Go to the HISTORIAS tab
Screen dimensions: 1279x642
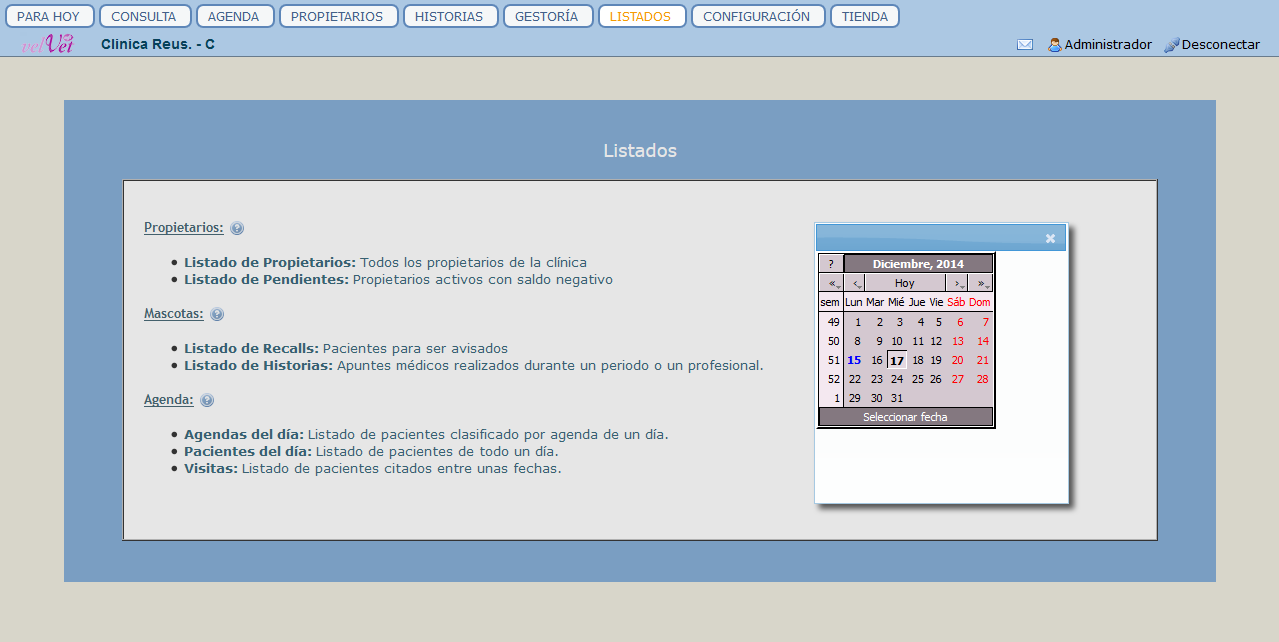point(449,16)
